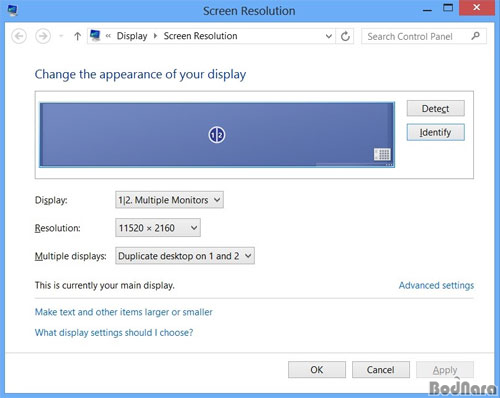Select the 1|2 monitor badge in preview
Viewport: 500px width, 398px height.
(x=217, y=135)
